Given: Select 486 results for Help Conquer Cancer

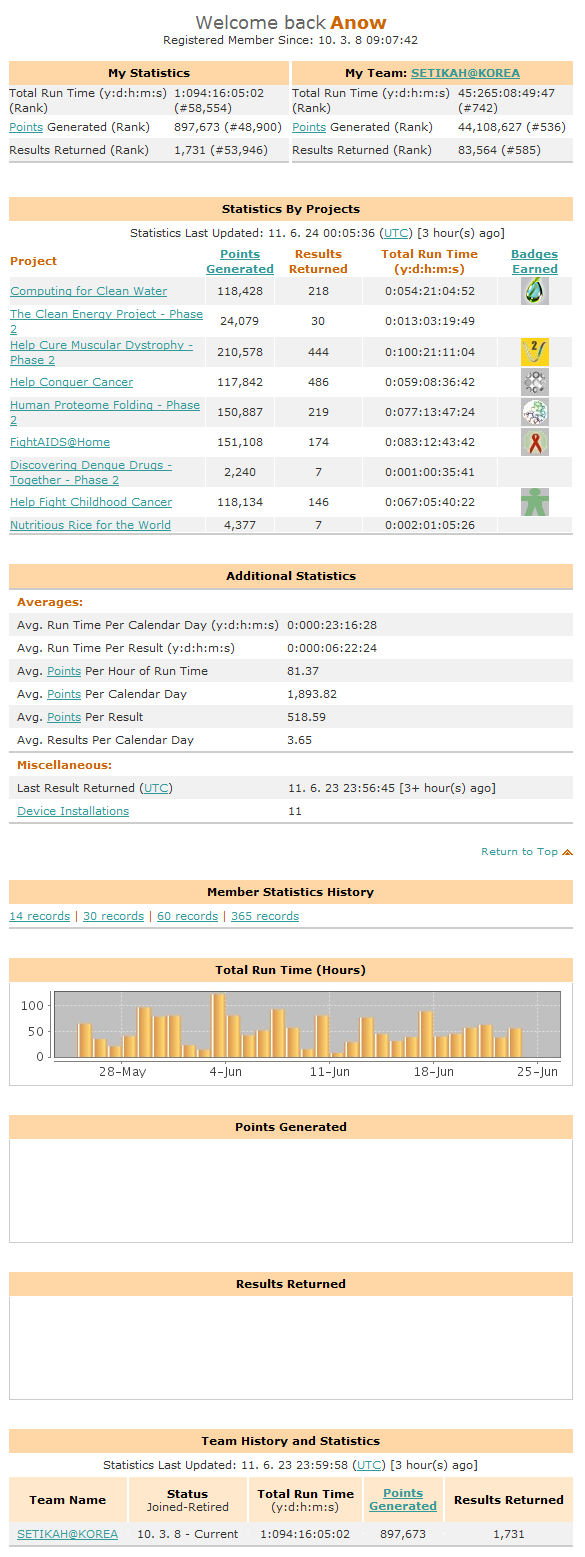Looking at the screenshot, I should (x=318, y=382).
